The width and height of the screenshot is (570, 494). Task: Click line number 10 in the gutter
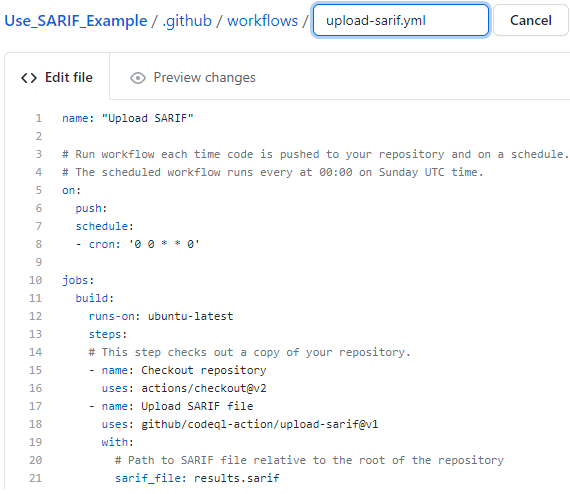[x=36, y=280]
